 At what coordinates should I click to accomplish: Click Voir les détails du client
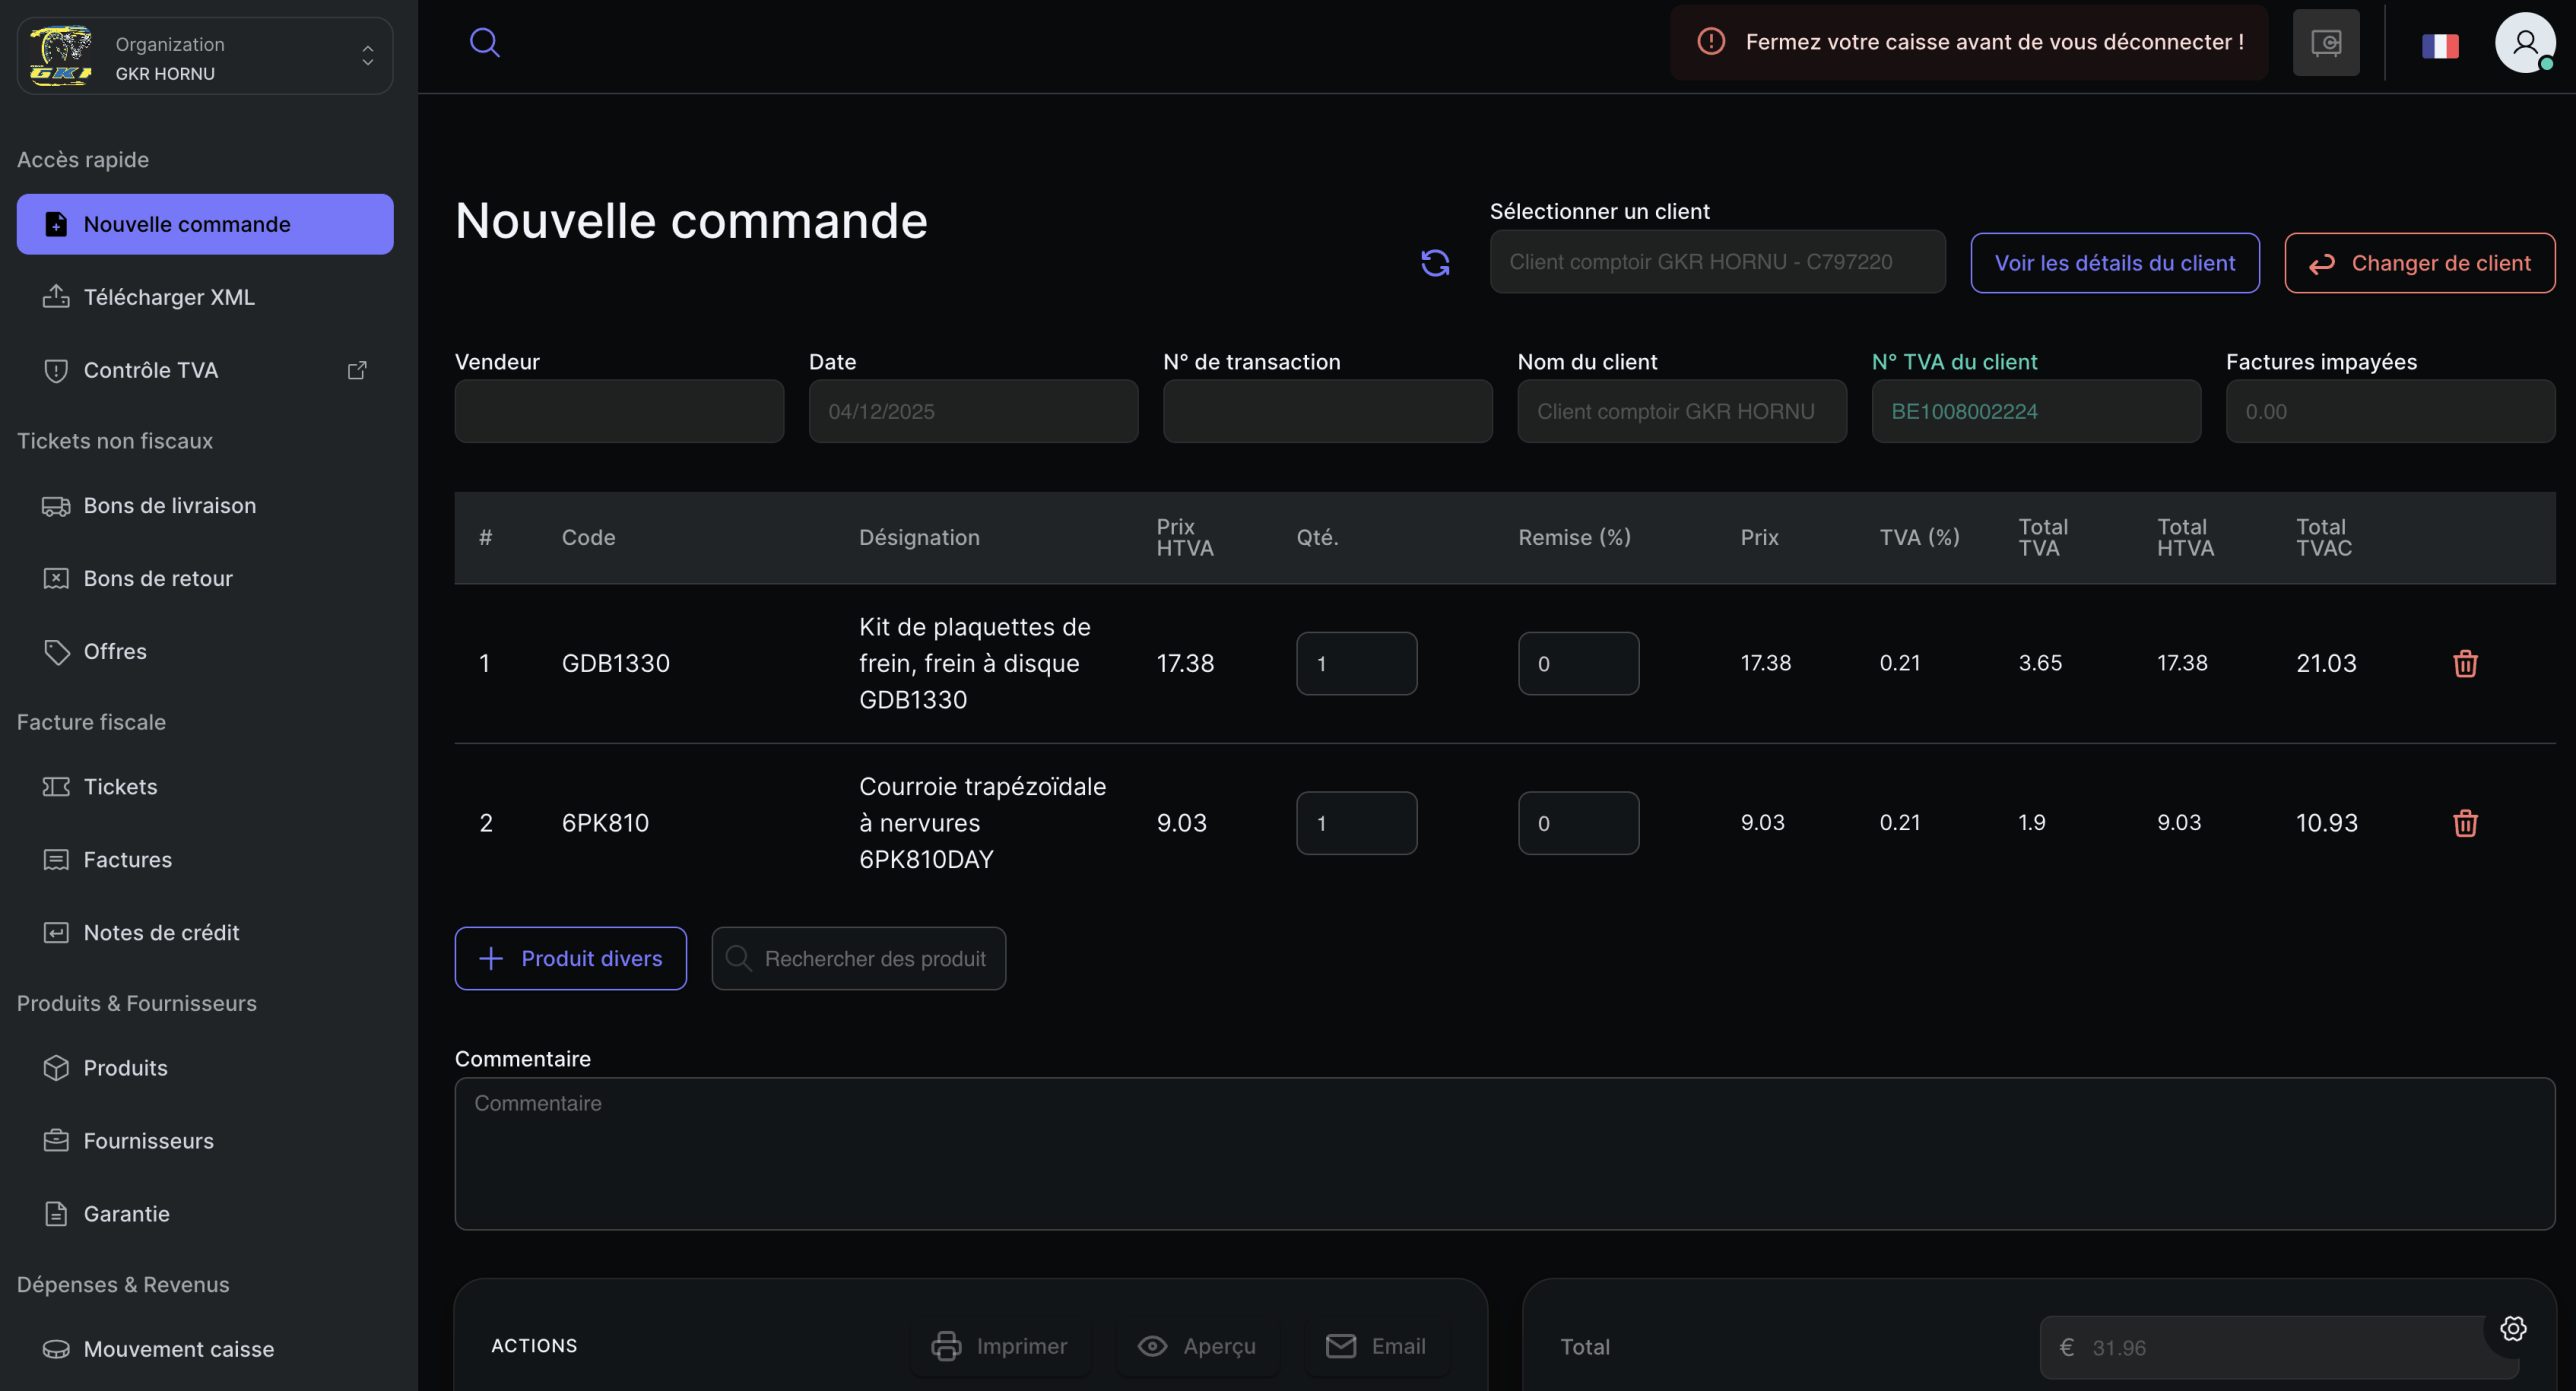point(2114,262)
